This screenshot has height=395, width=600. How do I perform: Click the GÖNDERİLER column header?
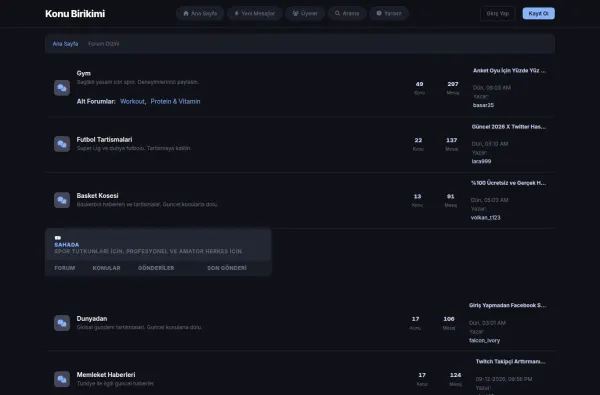(x=156, y=268)
